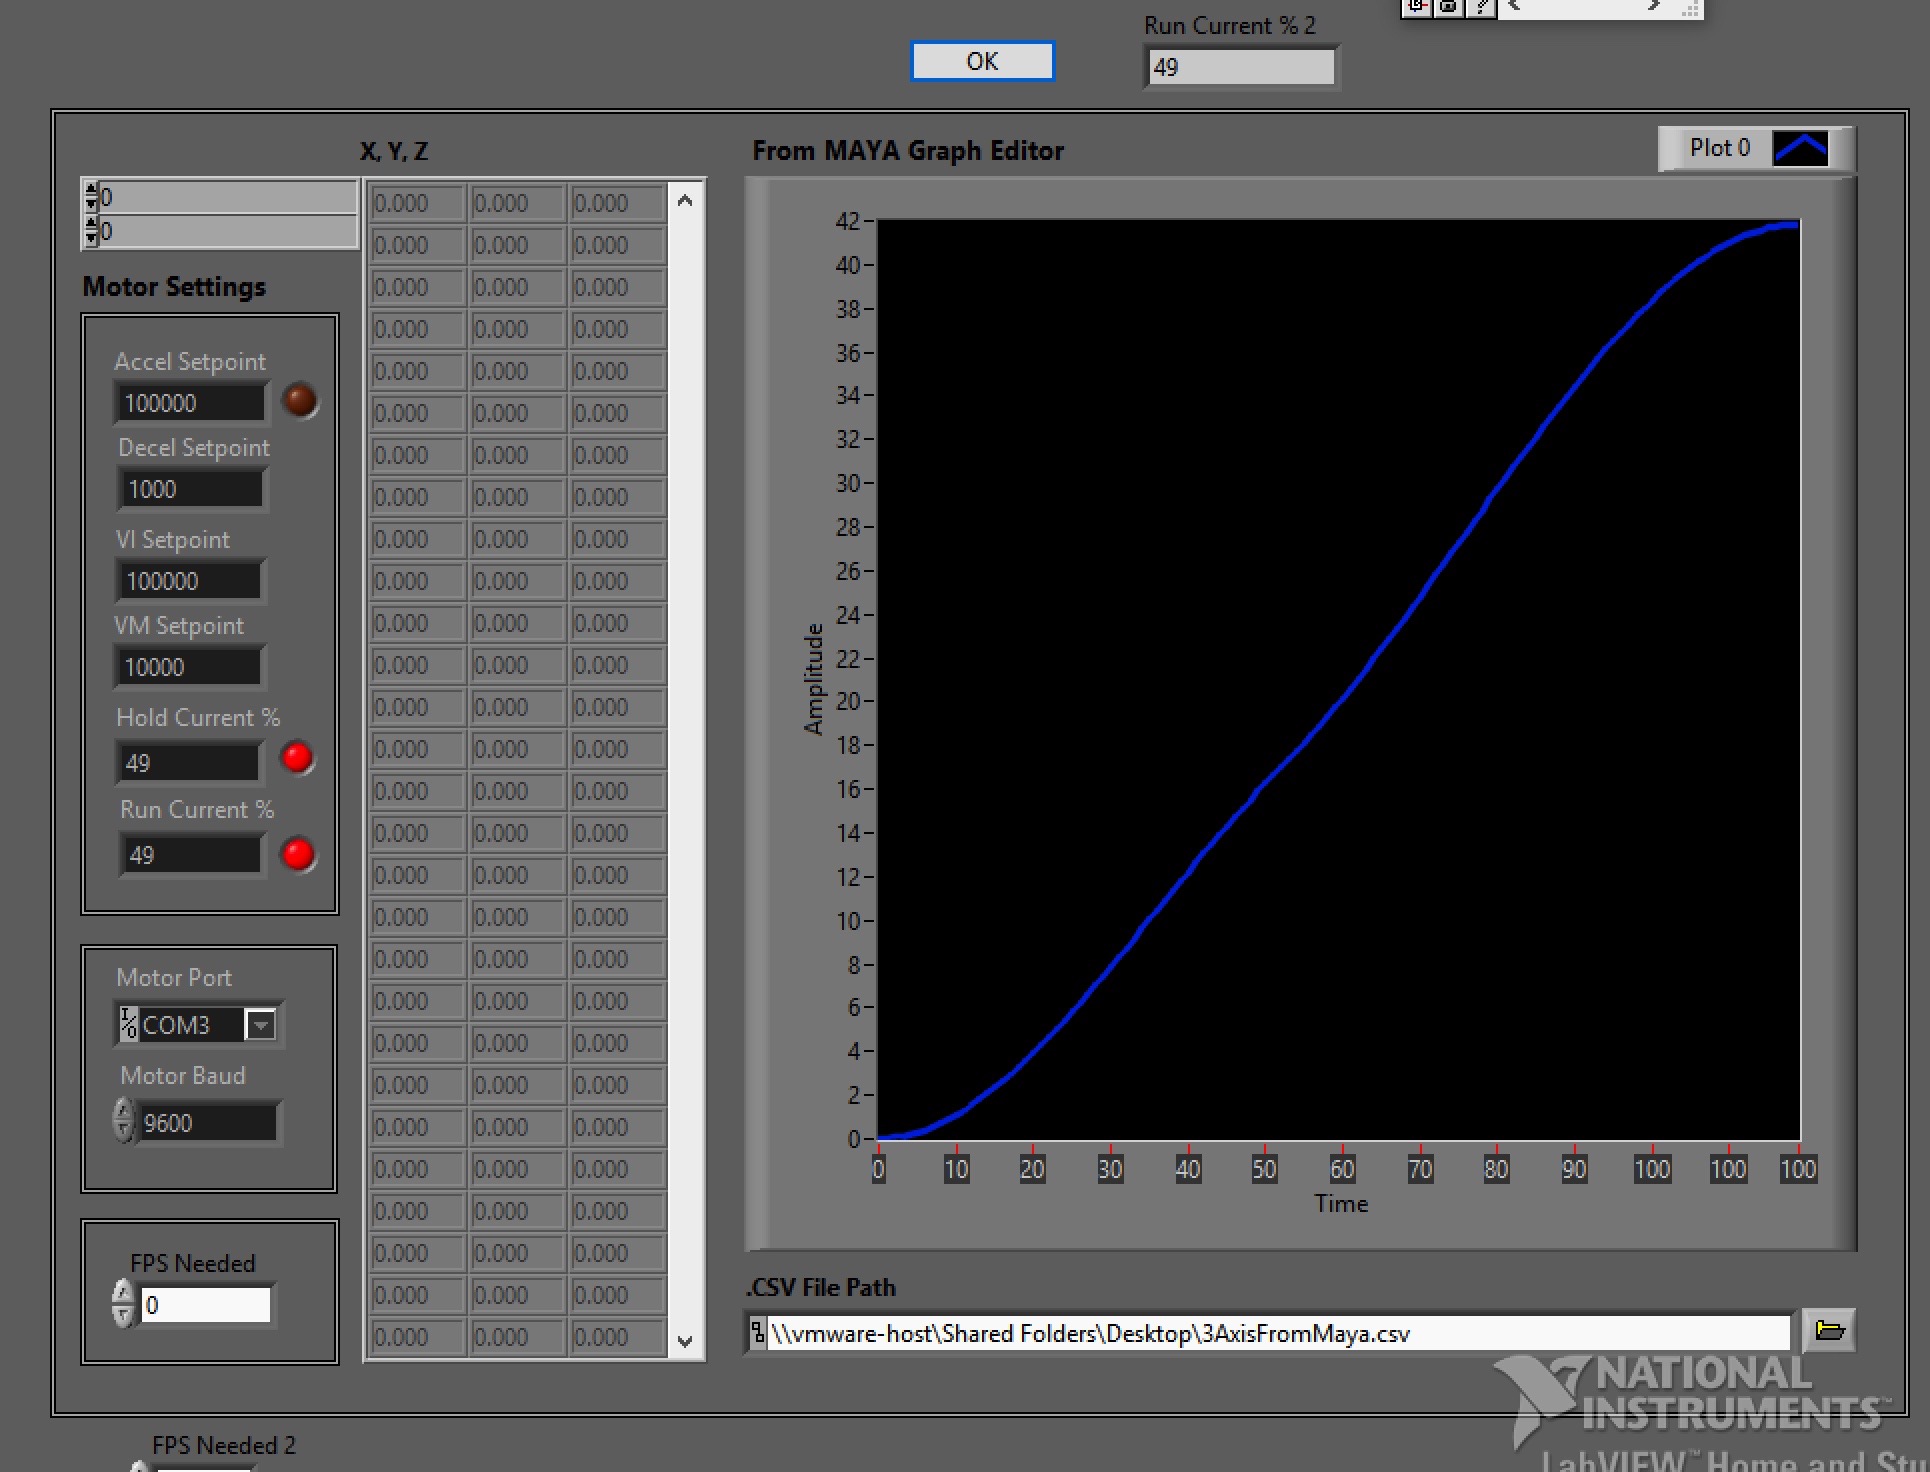Viewport: 1930px width, 1472px height.
Task: Click the X, Y, Z array scroll up arrow
Action: point(685,201)
